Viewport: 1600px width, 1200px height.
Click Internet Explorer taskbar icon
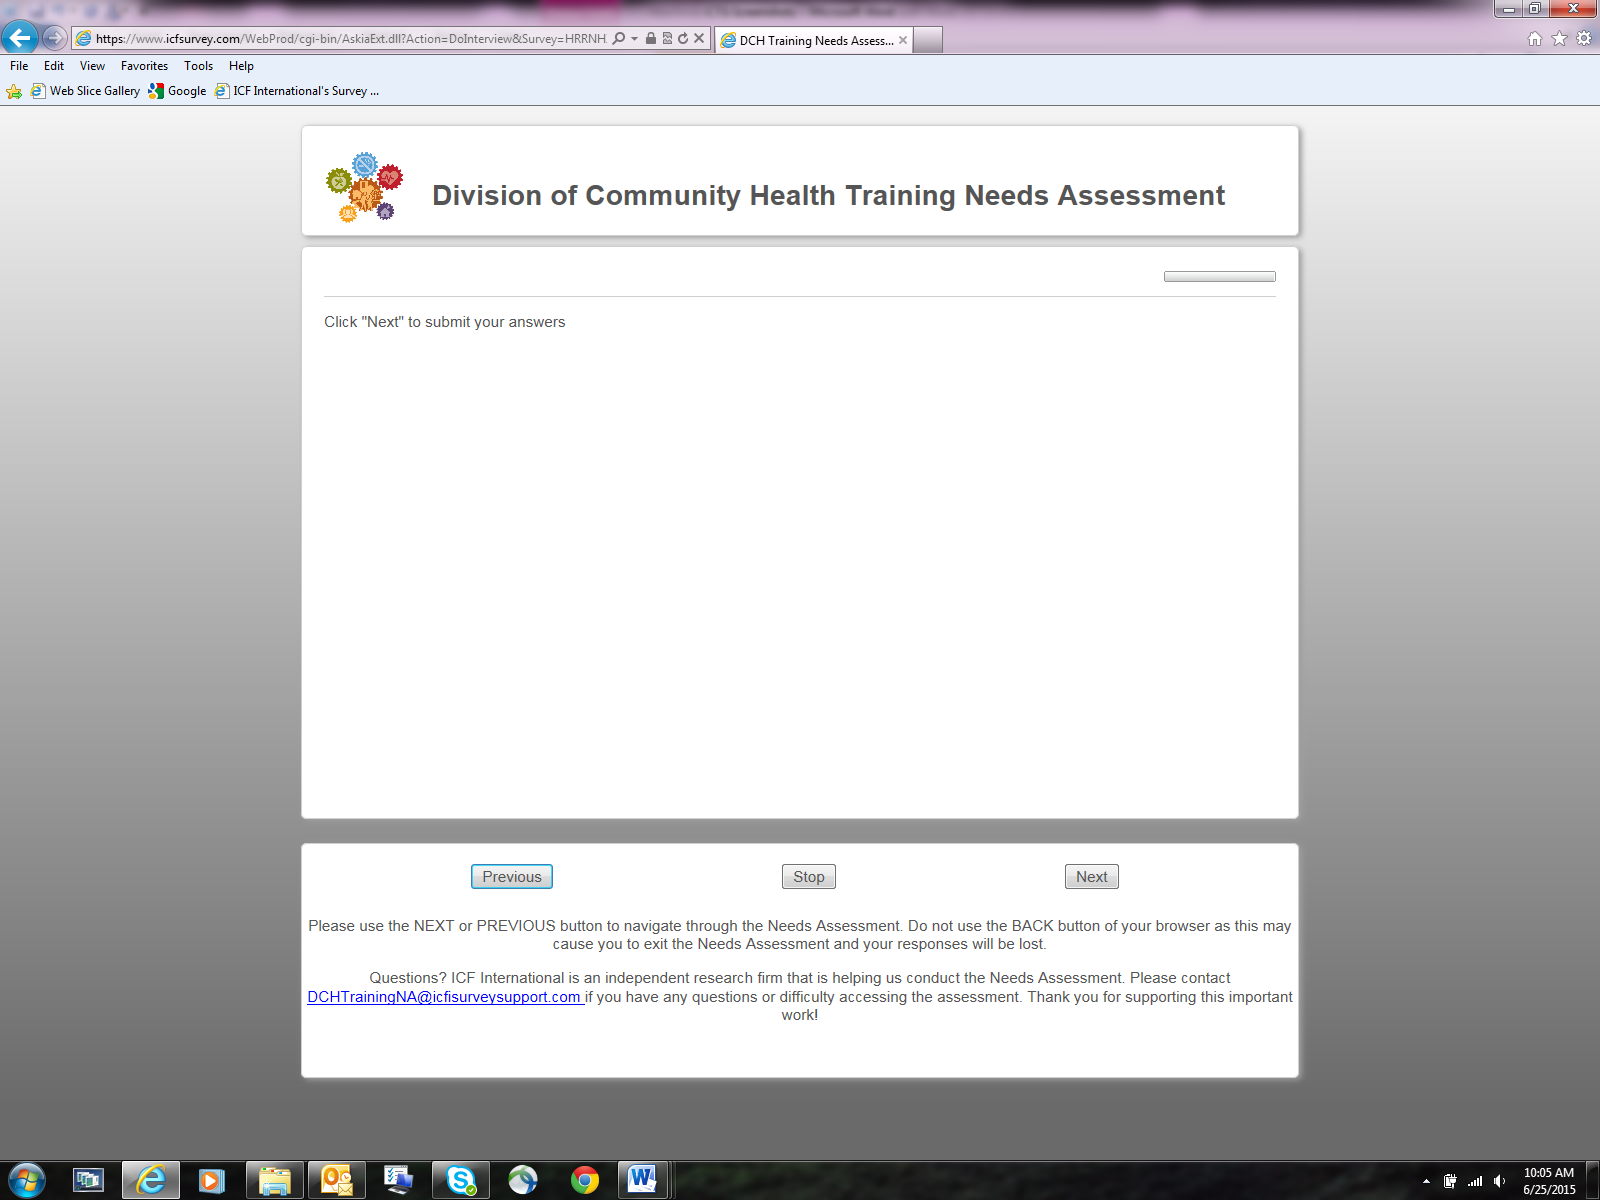[151, 1181]
